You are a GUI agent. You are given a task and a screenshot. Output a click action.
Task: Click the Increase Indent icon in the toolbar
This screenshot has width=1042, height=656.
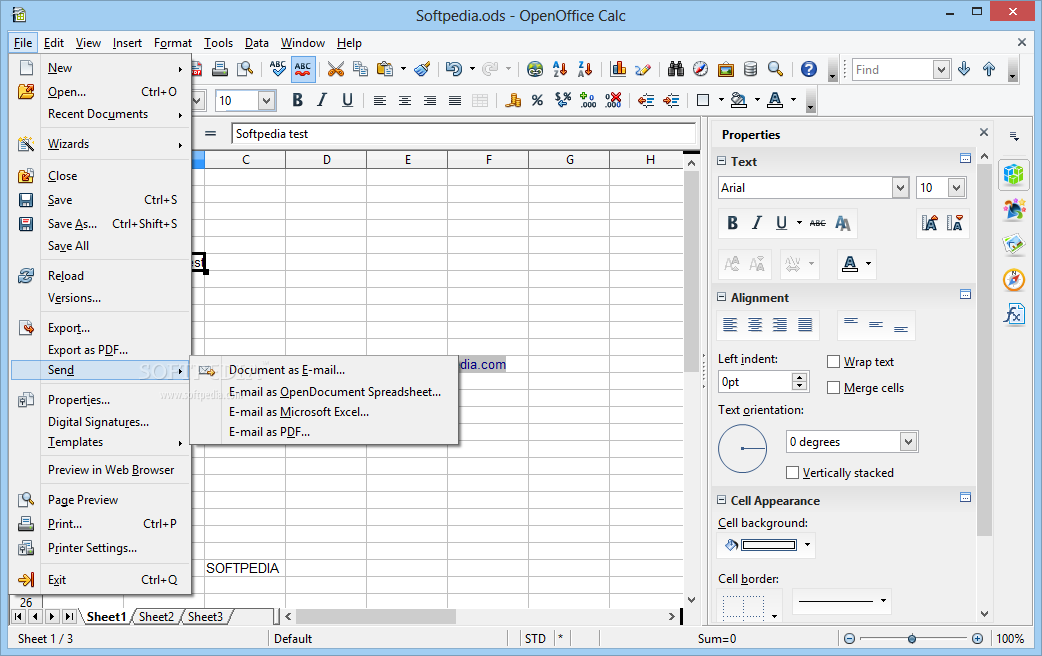[x=671, y=100]
